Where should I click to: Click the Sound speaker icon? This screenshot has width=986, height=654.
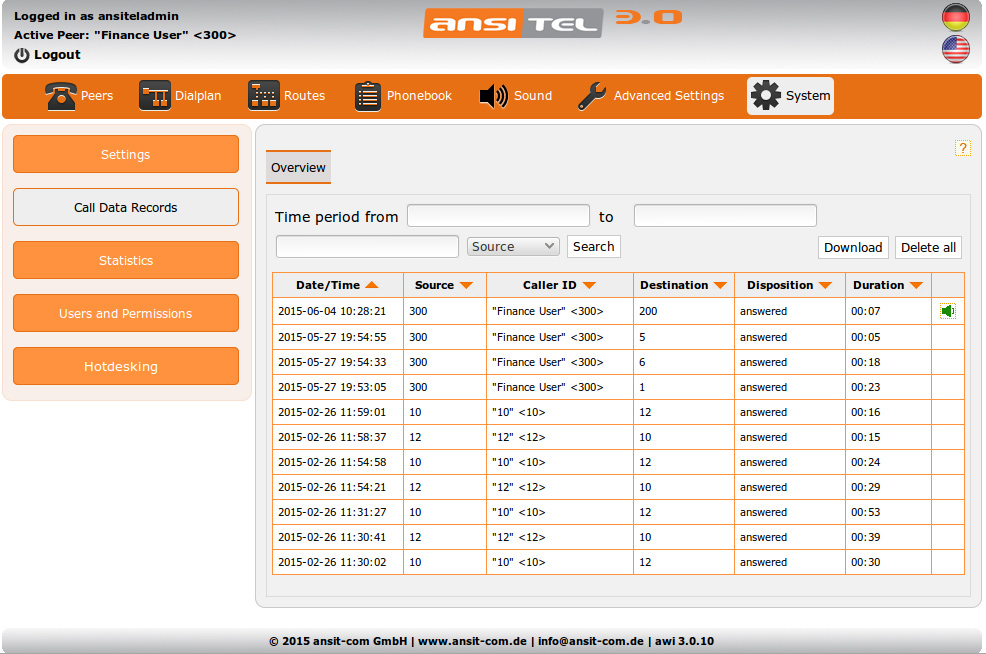[x=494, y=96]
